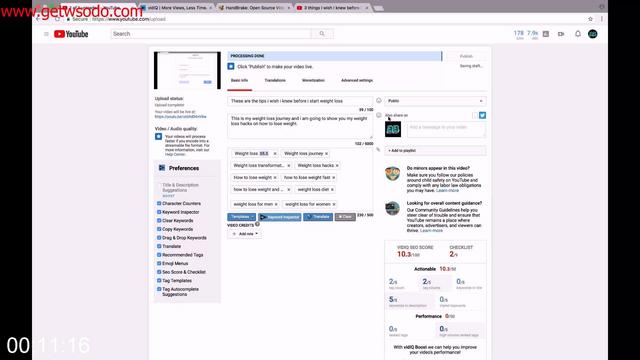Click the pencil icon beside Add to playlist
The height and width of the screenshot is (360, 640).
[x=378, y=150]
